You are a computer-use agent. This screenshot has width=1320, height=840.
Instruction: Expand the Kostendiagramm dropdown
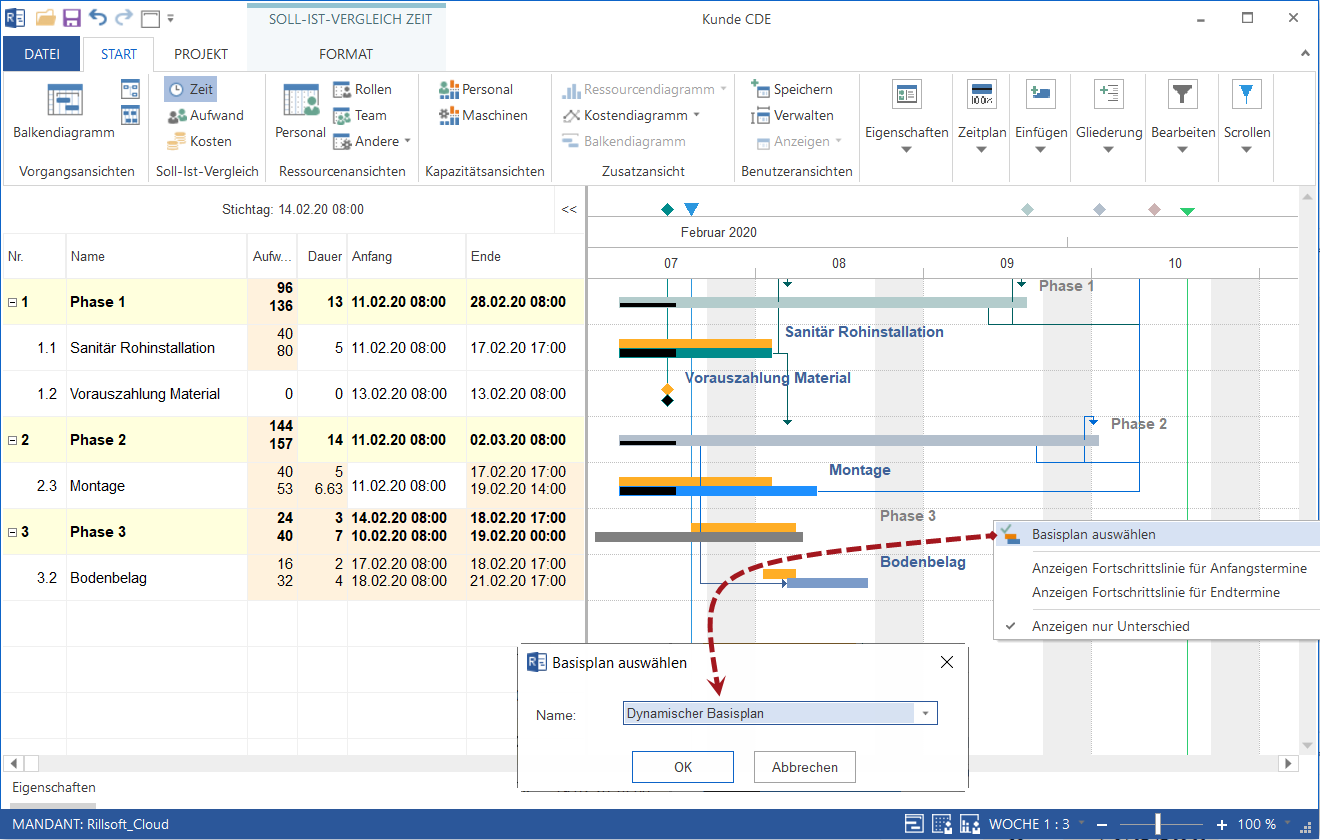click(697, 115)
